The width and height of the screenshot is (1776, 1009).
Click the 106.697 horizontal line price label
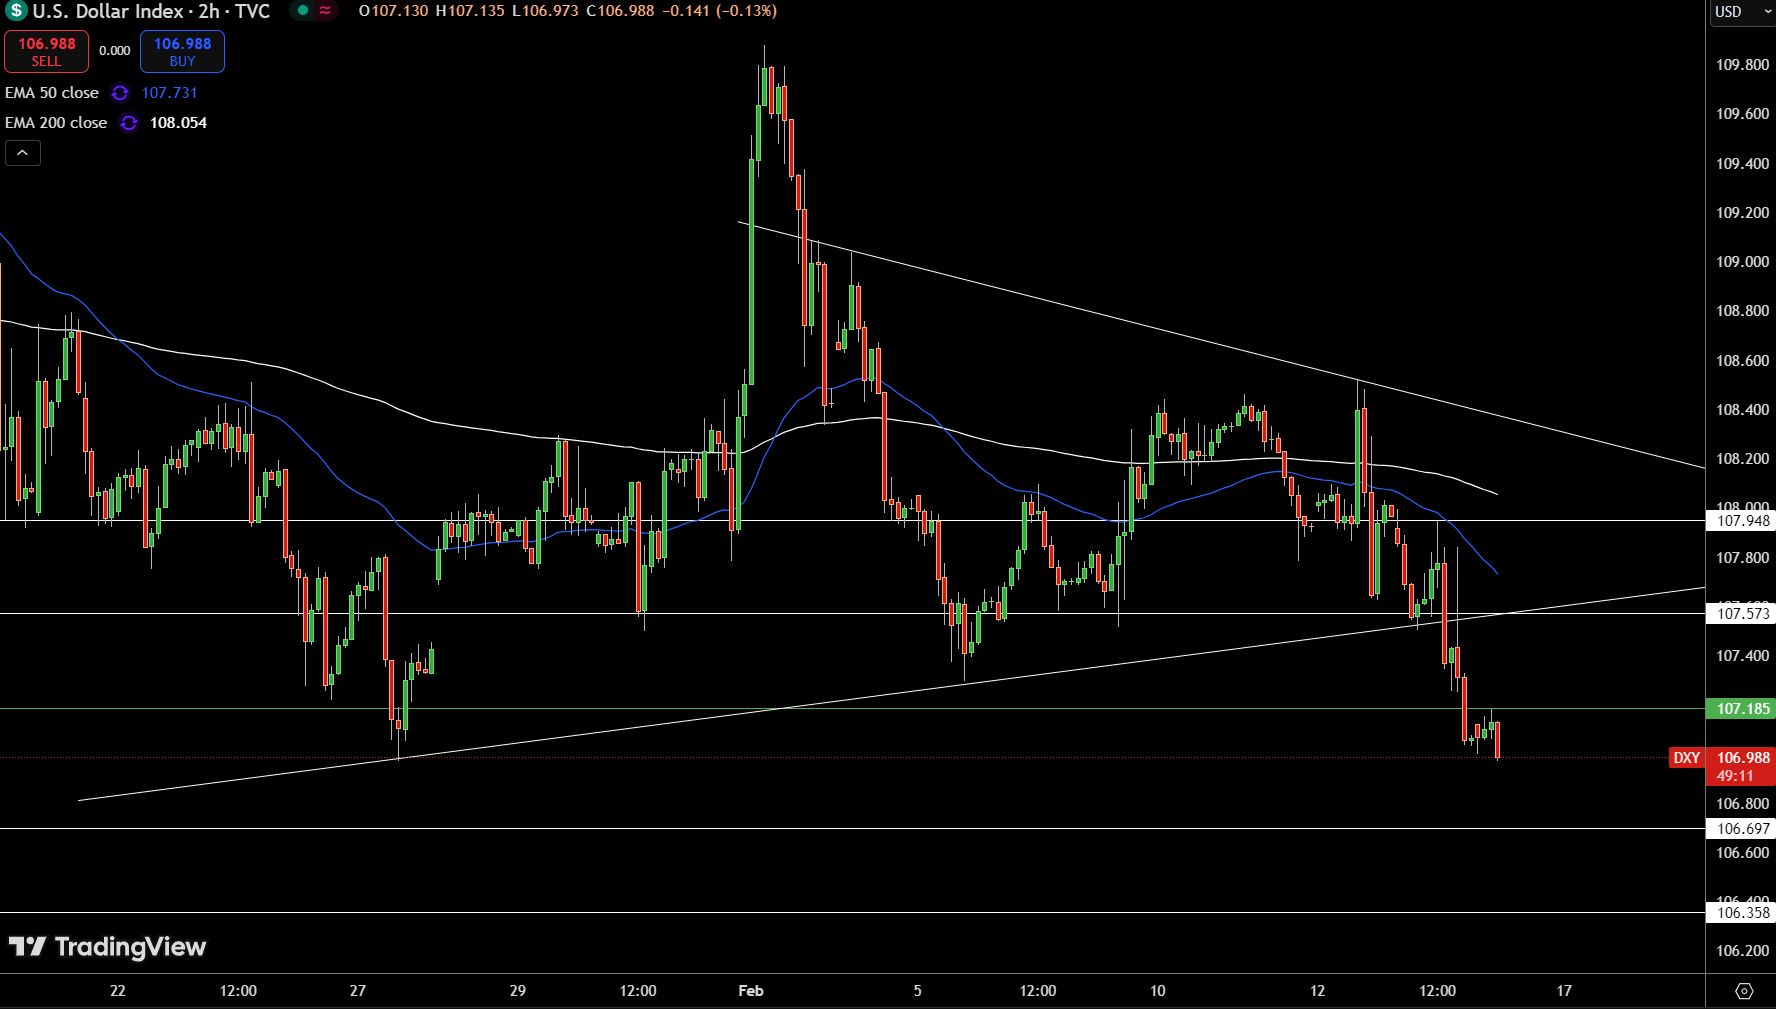[x=1743, y=829]
